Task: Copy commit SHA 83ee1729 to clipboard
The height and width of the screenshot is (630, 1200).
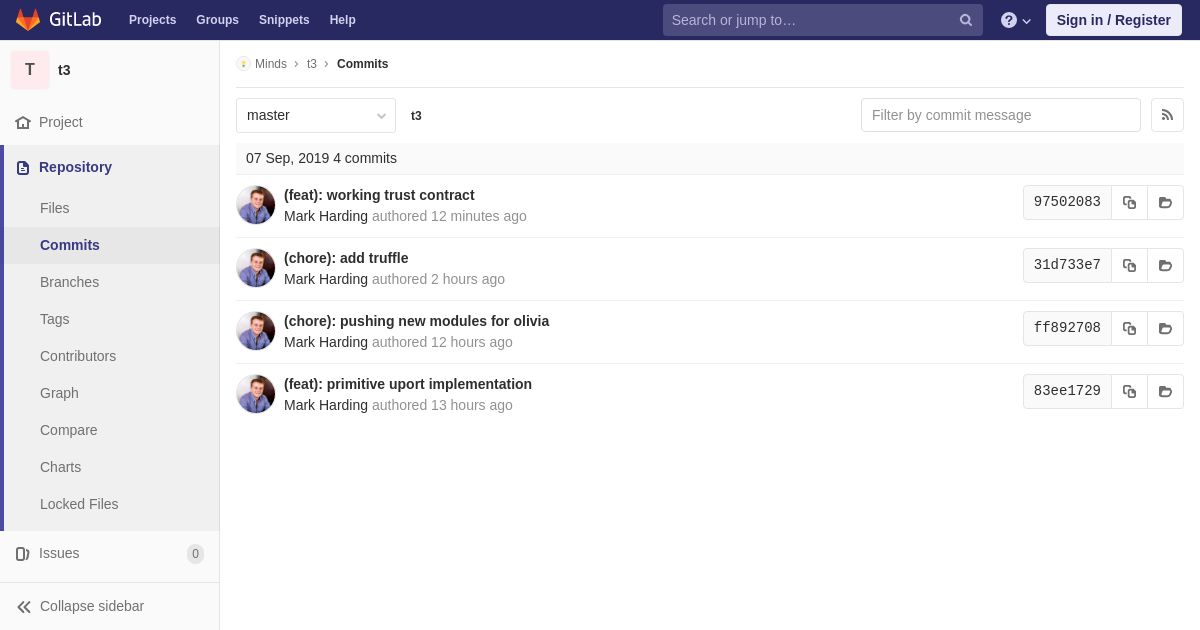Action: pos(1129,391)
